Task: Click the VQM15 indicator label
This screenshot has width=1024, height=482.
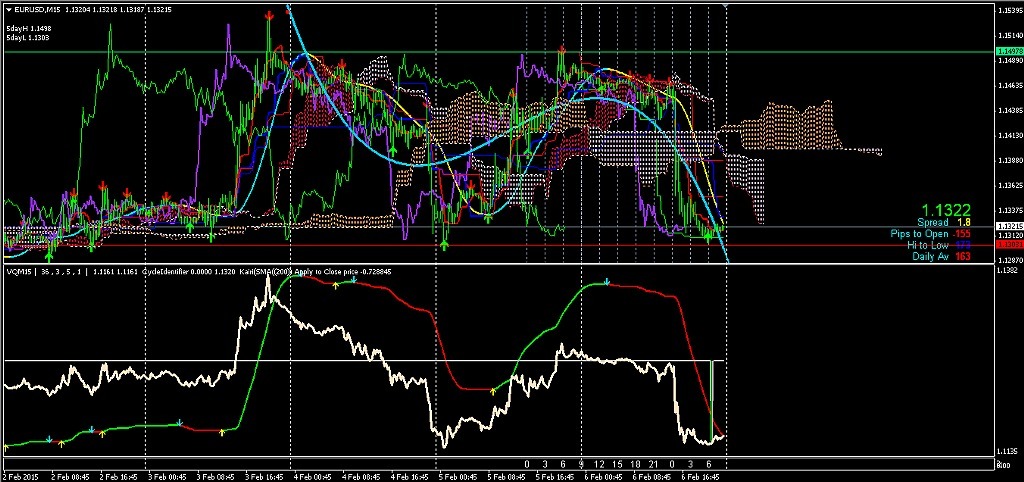Action: click(20, 271)
